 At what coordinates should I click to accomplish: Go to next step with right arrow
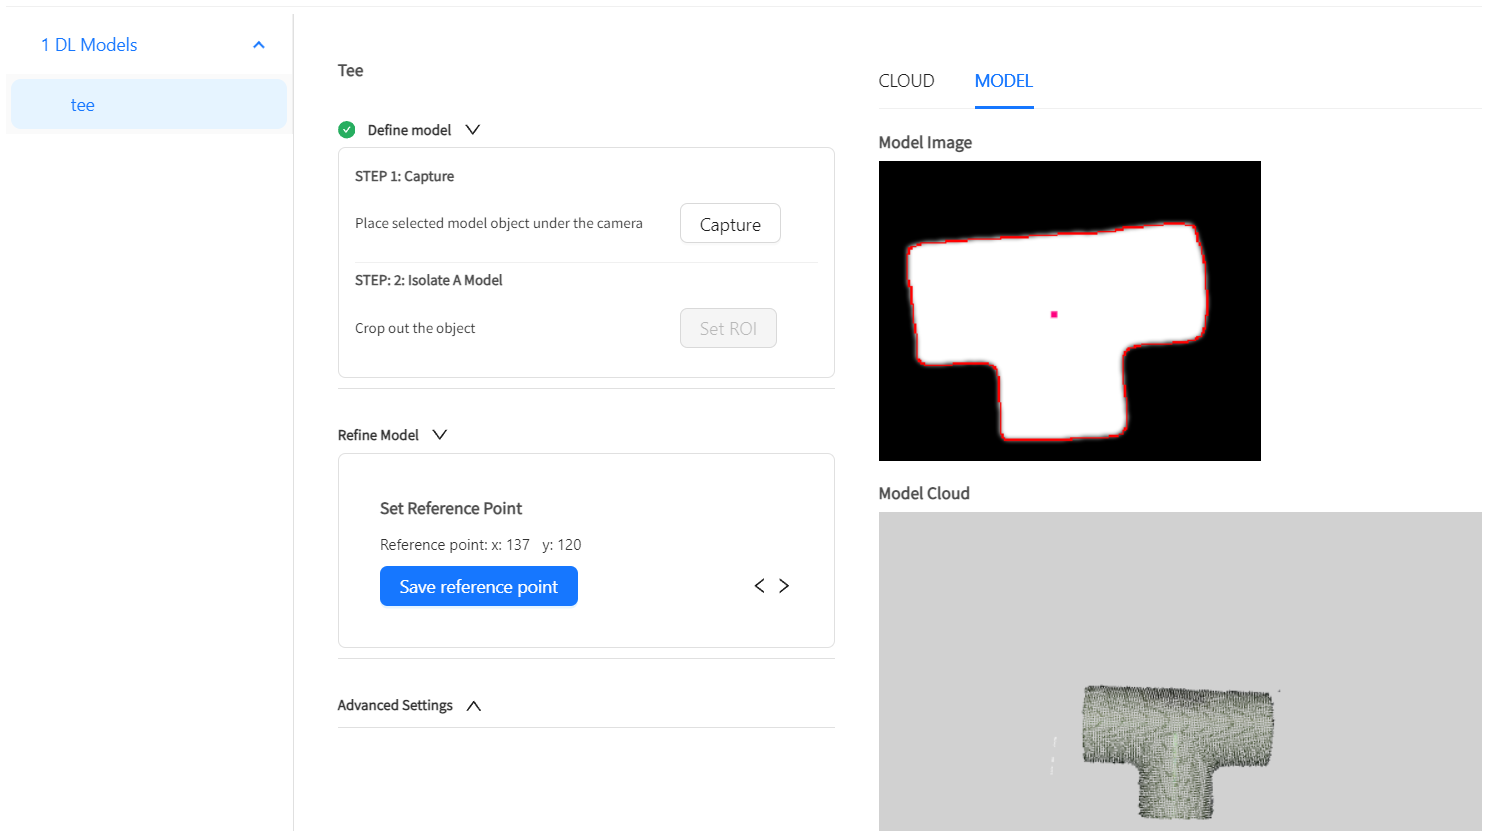784,586
